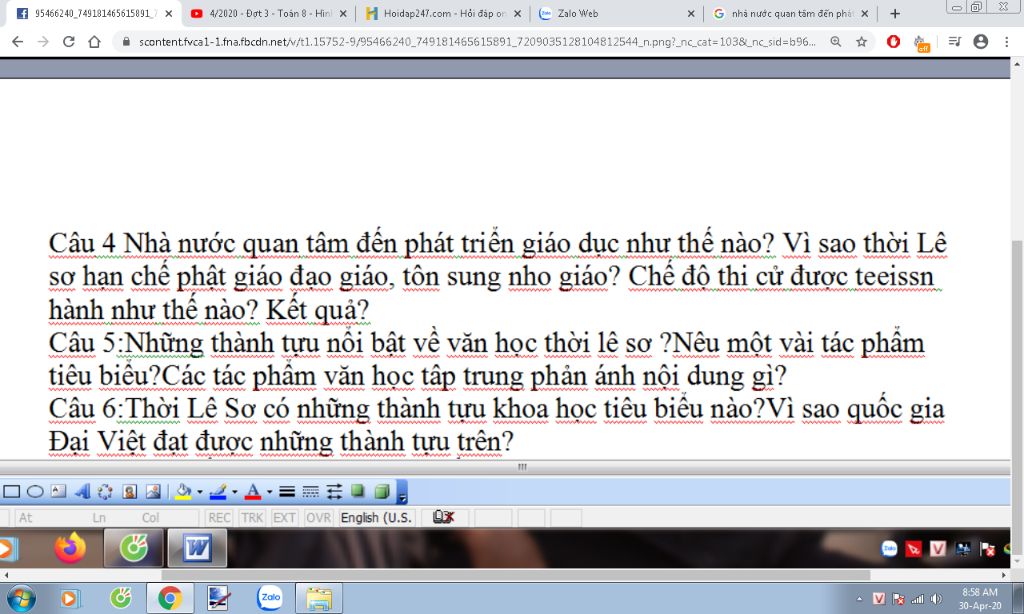Open the Line Style options
The width and height of the screenshot is (1024, 614).
(x=287, y=491)
